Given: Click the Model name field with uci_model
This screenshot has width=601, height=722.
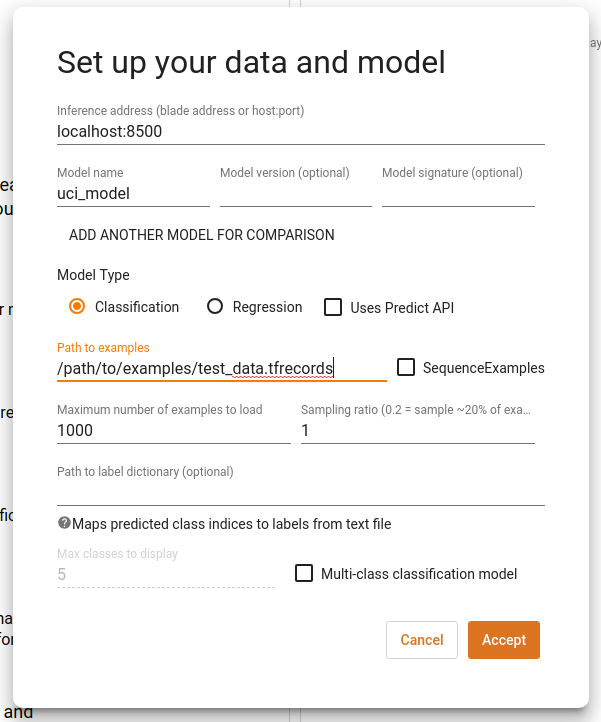Looking at the screenshot, I should click(133, 194).
